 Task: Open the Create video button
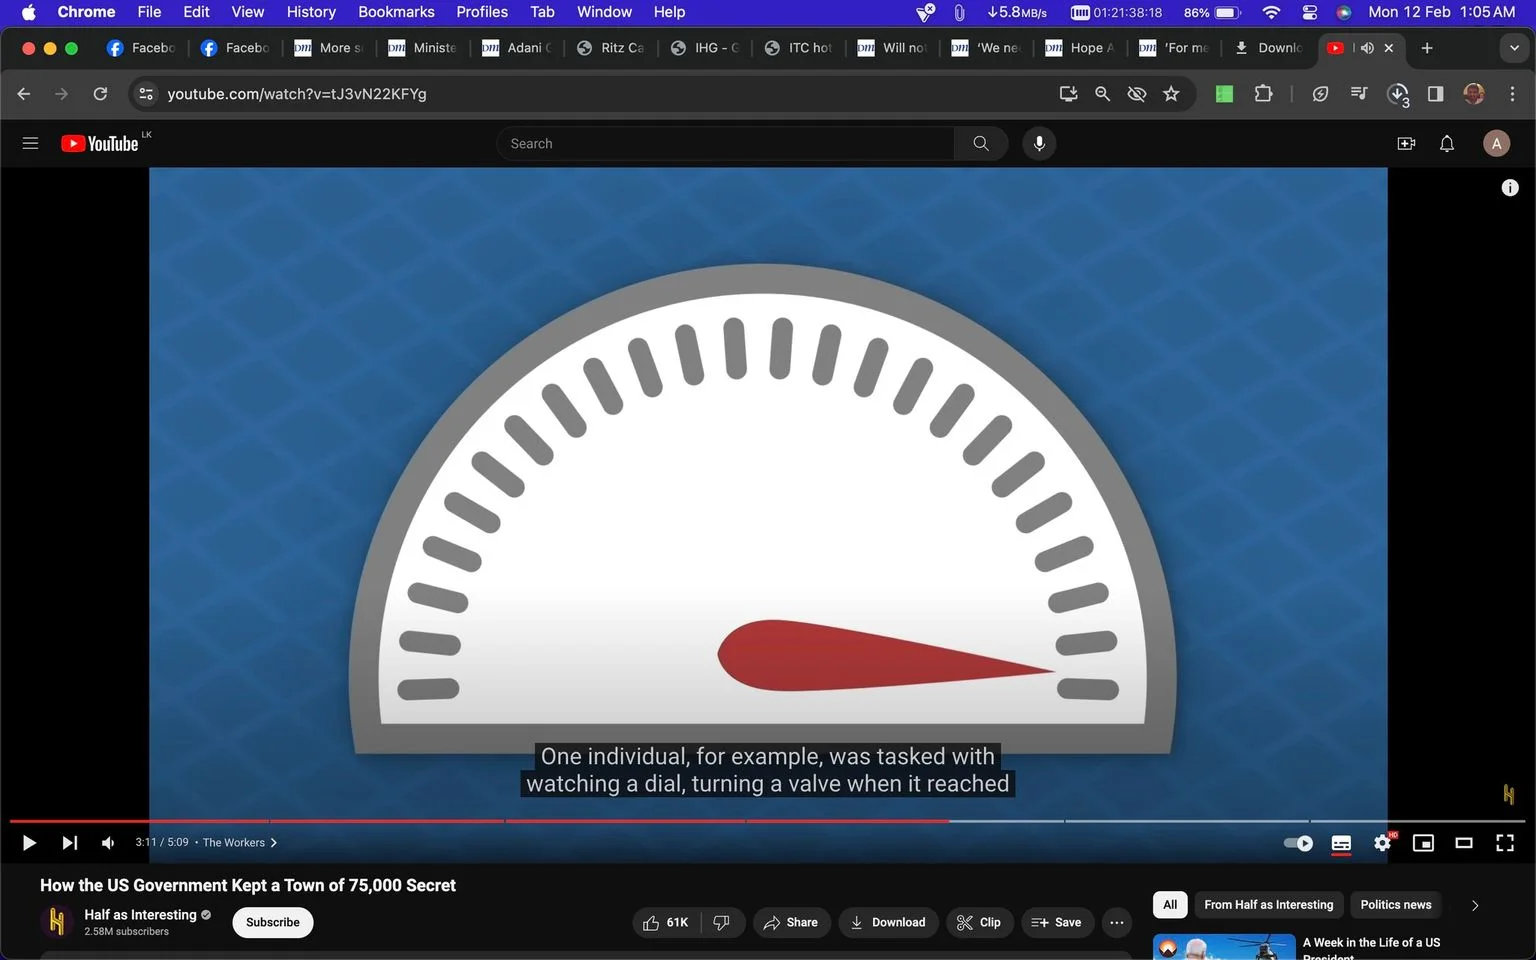(x=1406, y=143)
